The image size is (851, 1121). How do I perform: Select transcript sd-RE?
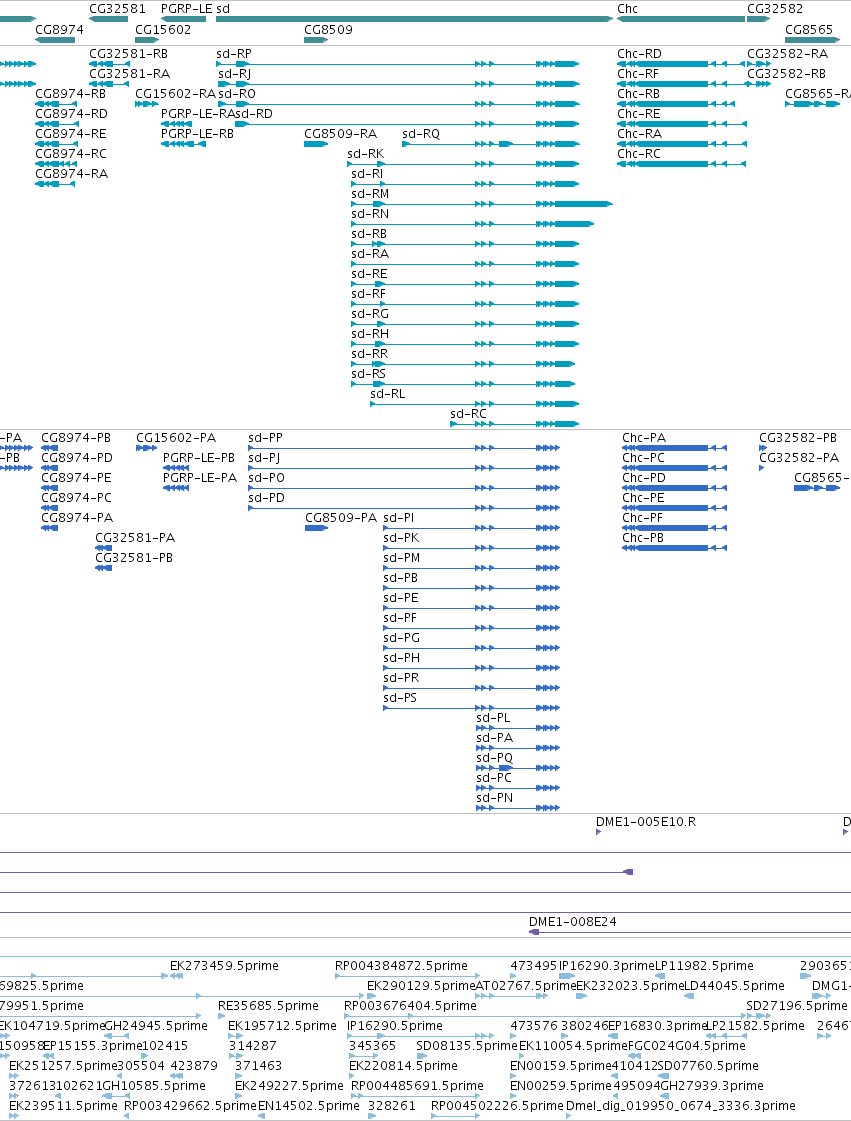tap(465, 285)
